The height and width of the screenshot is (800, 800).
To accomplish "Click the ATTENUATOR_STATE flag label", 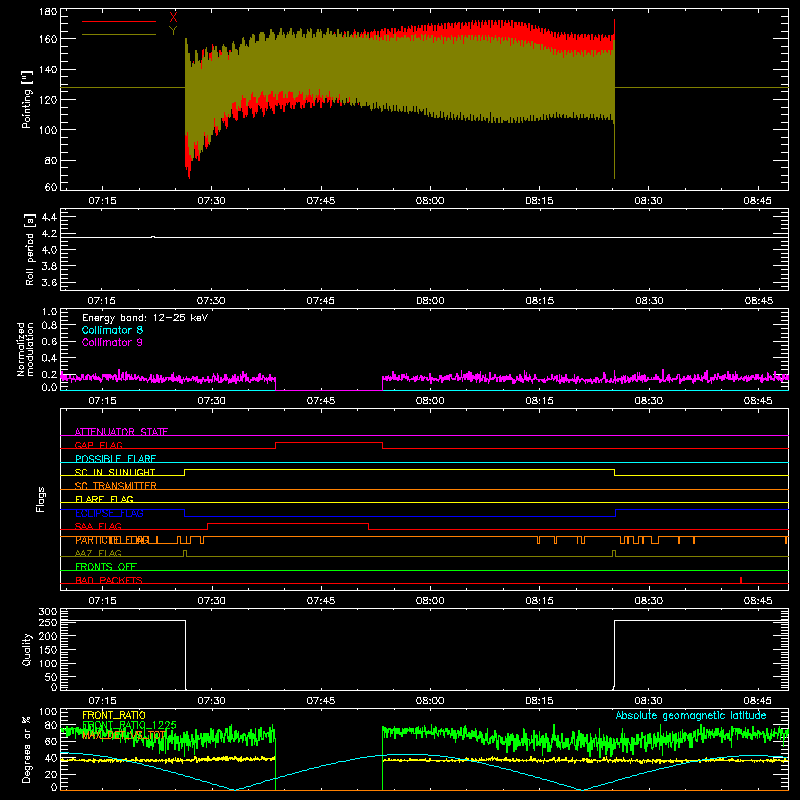I will (121, 432).
